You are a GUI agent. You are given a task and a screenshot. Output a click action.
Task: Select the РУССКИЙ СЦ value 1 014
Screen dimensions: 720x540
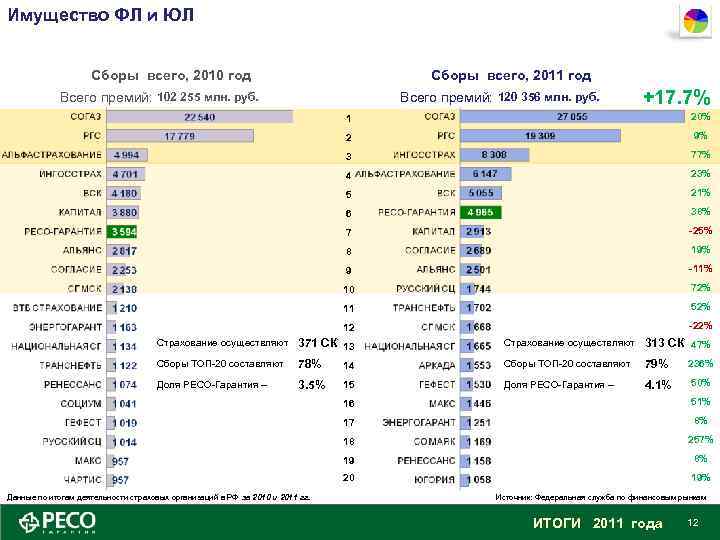tap(124, 442)
